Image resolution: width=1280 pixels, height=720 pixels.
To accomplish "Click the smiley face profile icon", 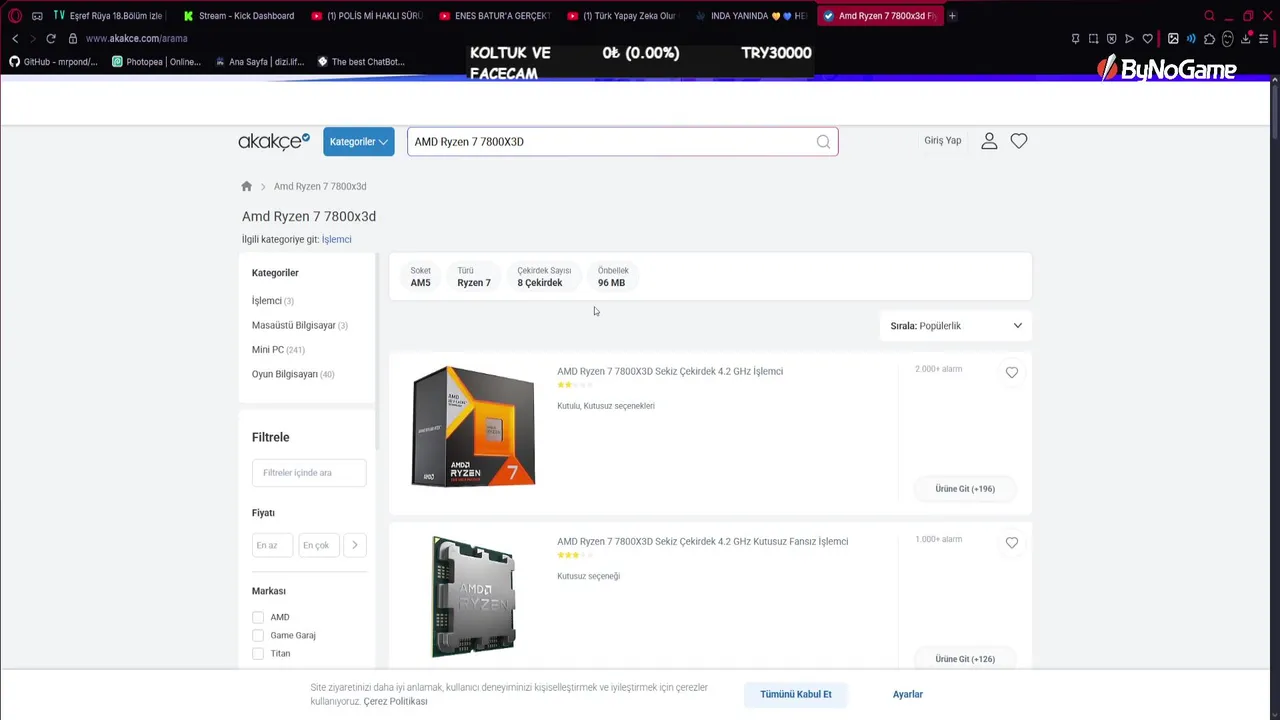I will (x=1228, y=38).
